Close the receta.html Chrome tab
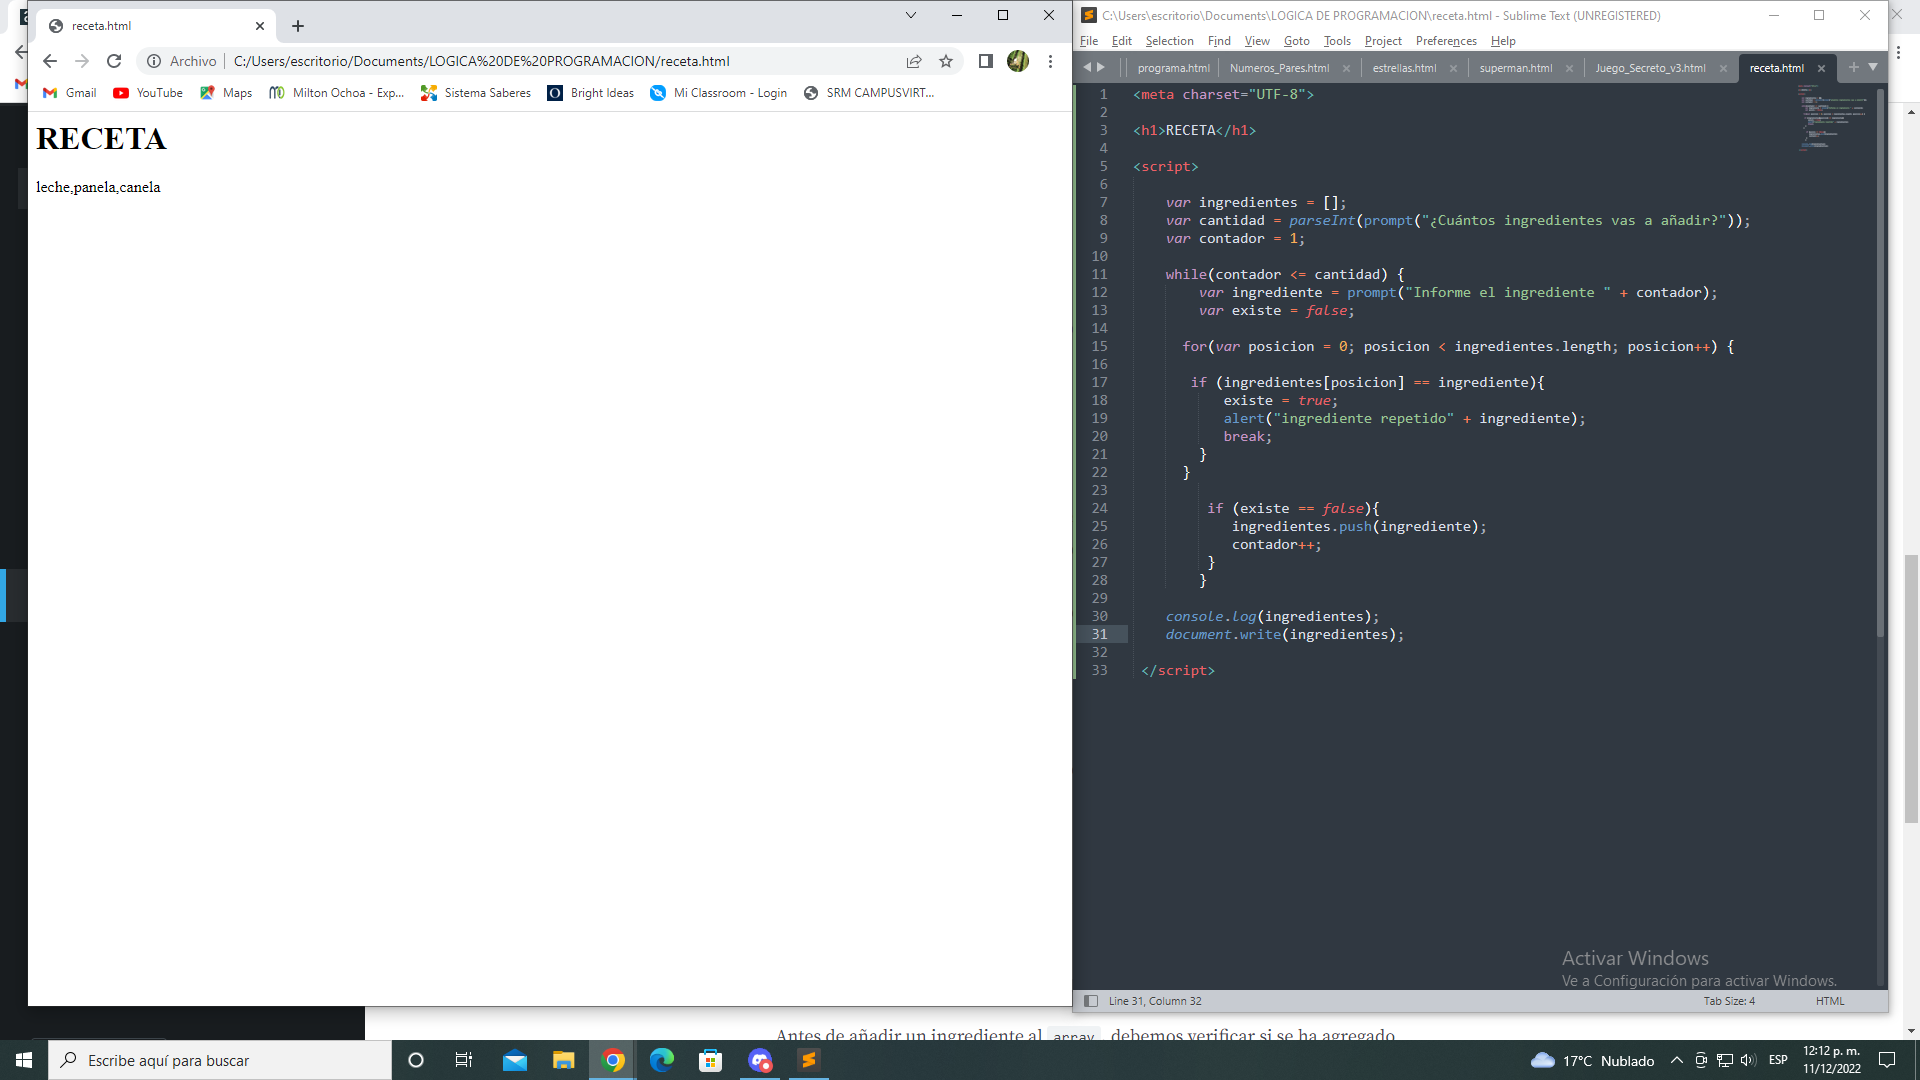Viewport: 1920px width, 1080px height. (x=260, y=26)
